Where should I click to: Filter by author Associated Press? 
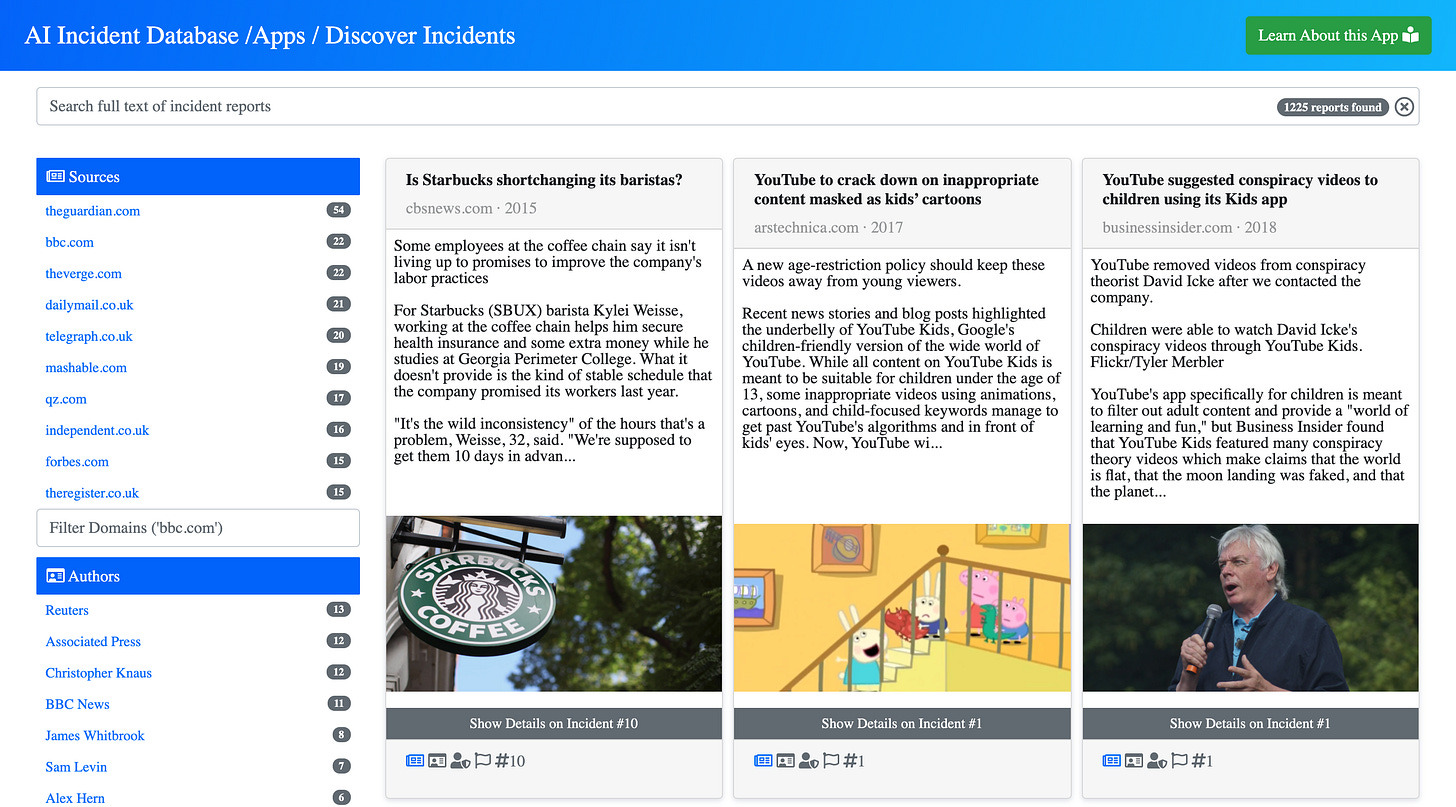[x=93, y=641]
